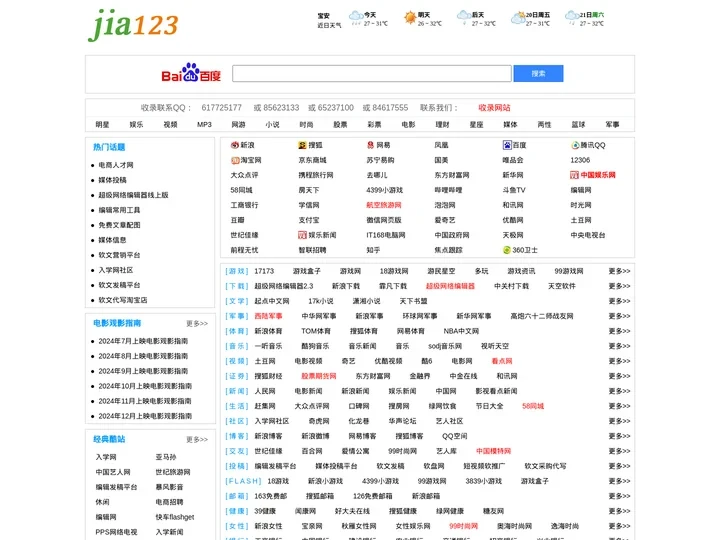This screenshot has width=720, height=540.
Task: Open the 新浪 (Sina) site icon link
Action: pyautogui.click(x=235, y=145)
